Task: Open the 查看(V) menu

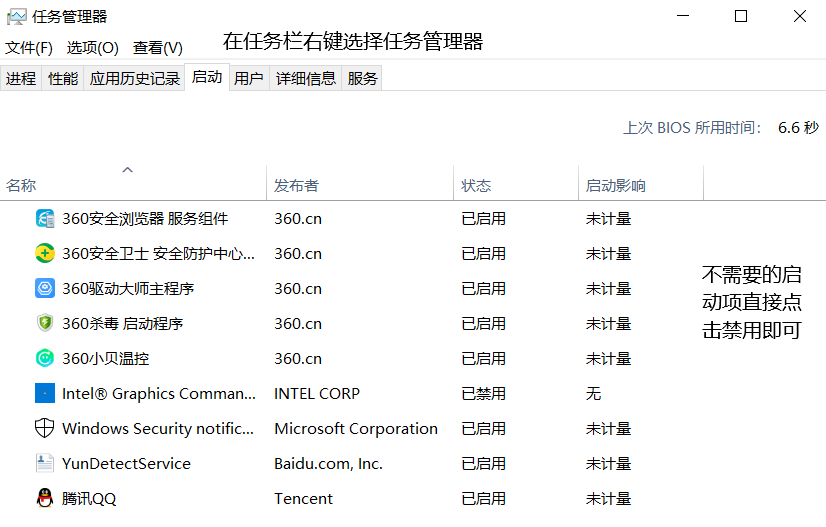Action: (158, 48)
